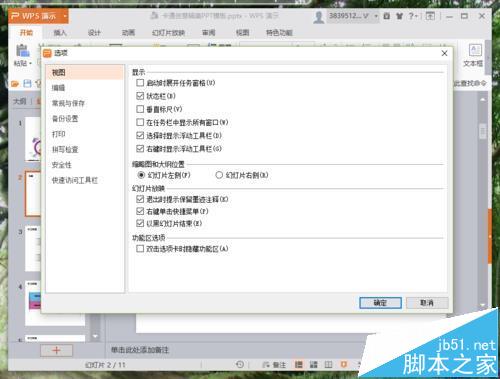Click the slide panel scroll-down arrow
This screenshot has width=500, height=379.
pyautogui.click(x=95, y=336)
